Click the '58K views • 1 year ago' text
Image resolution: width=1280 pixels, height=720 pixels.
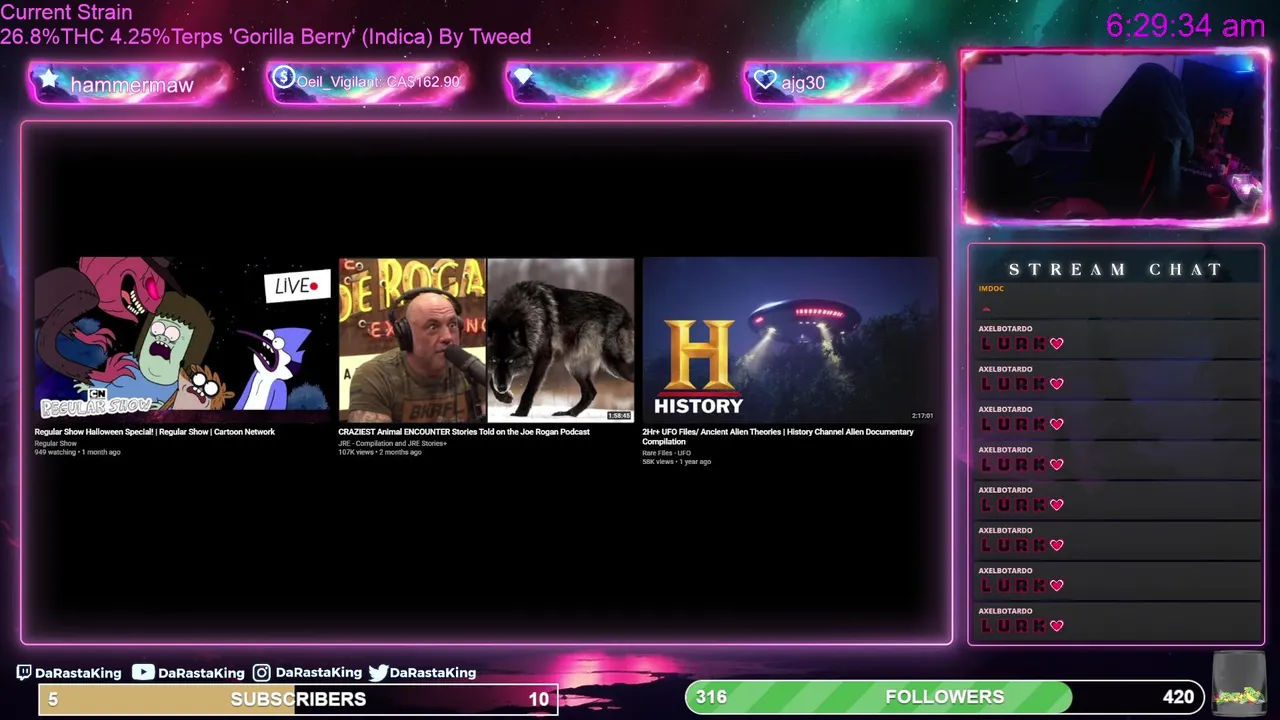[677, 462]
